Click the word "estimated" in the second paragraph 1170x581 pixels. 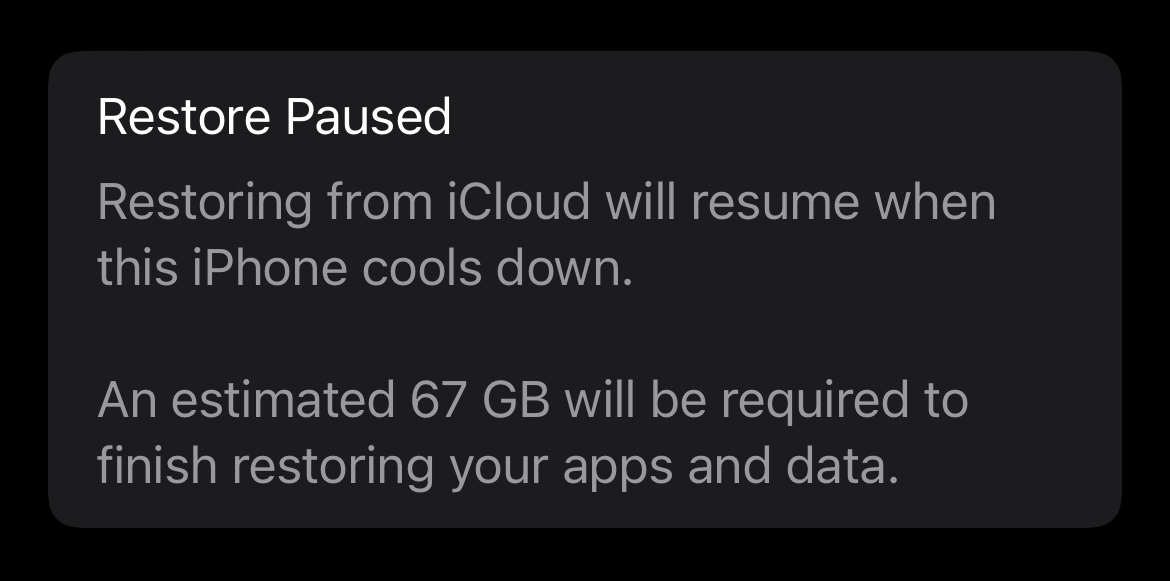[x=283, y=401]
